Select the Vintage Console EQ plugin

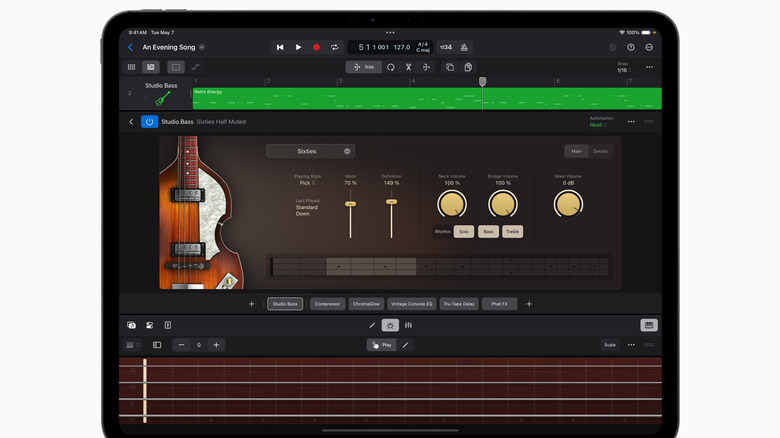tap(412, 304)
